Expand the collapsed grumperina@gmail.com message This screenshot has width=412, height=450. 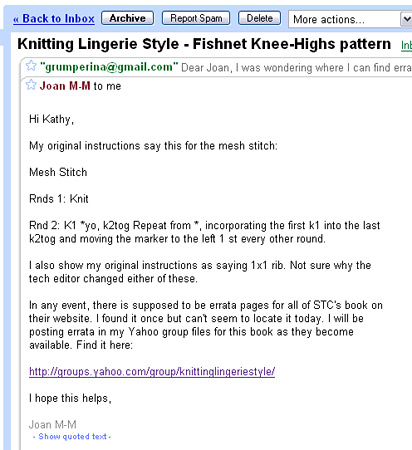pos(218,67)
